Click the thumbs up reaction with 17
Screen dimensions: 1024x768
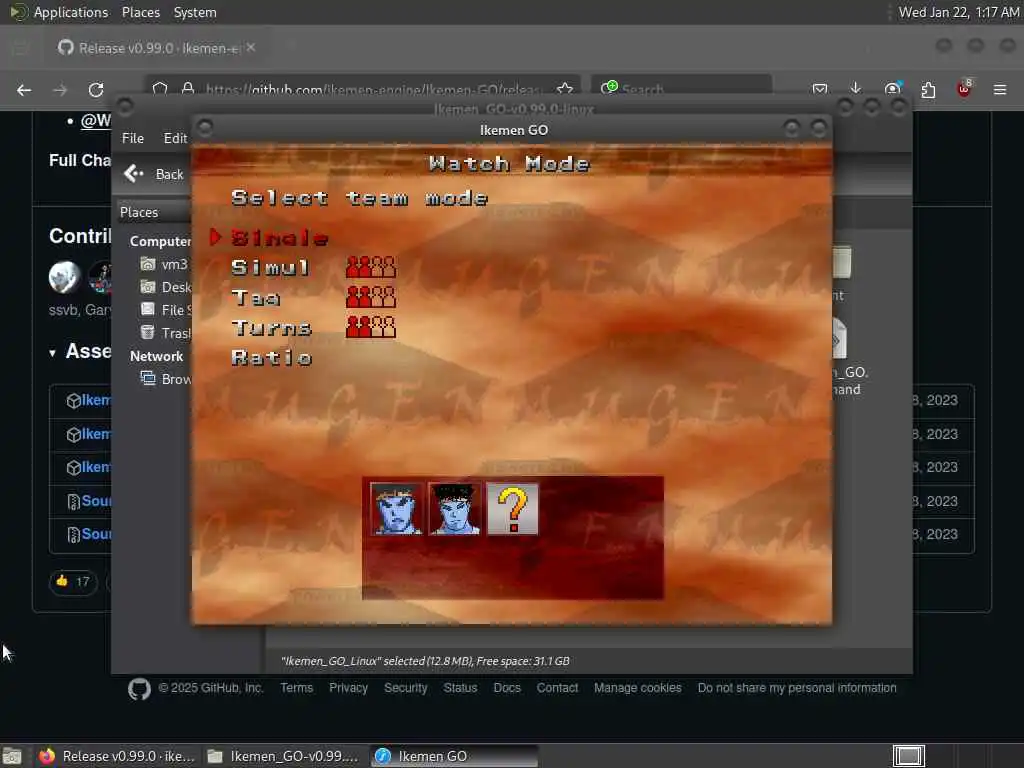[72, 581]
